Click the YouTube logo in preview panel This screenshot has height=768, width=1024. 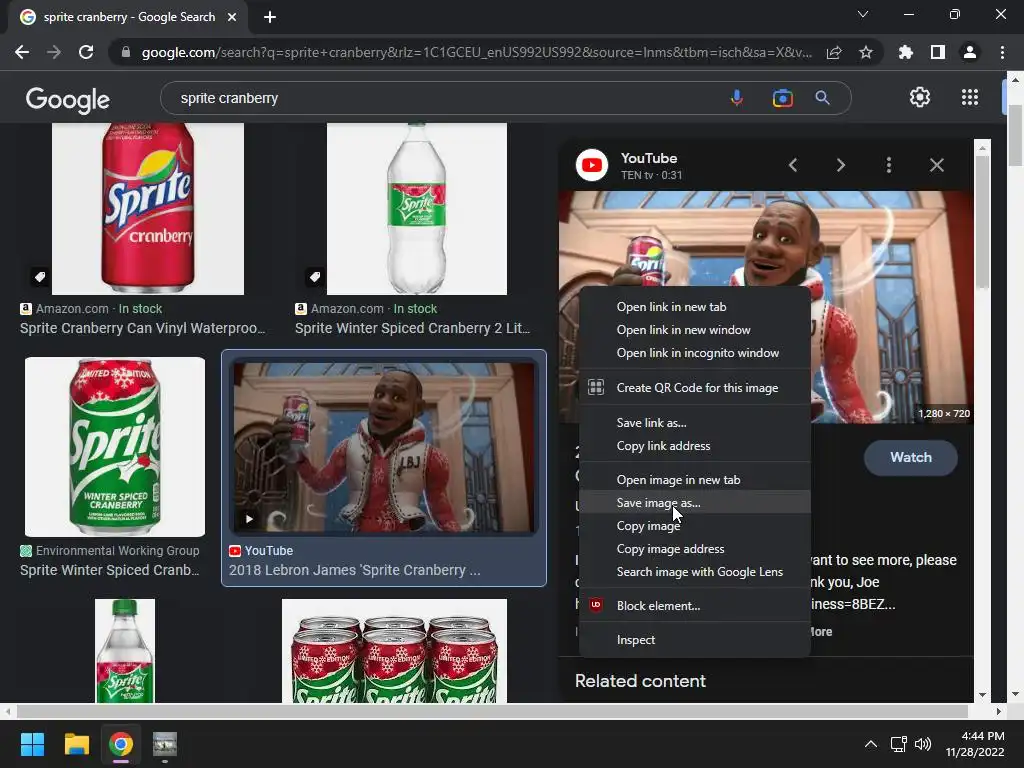point(592,165)
